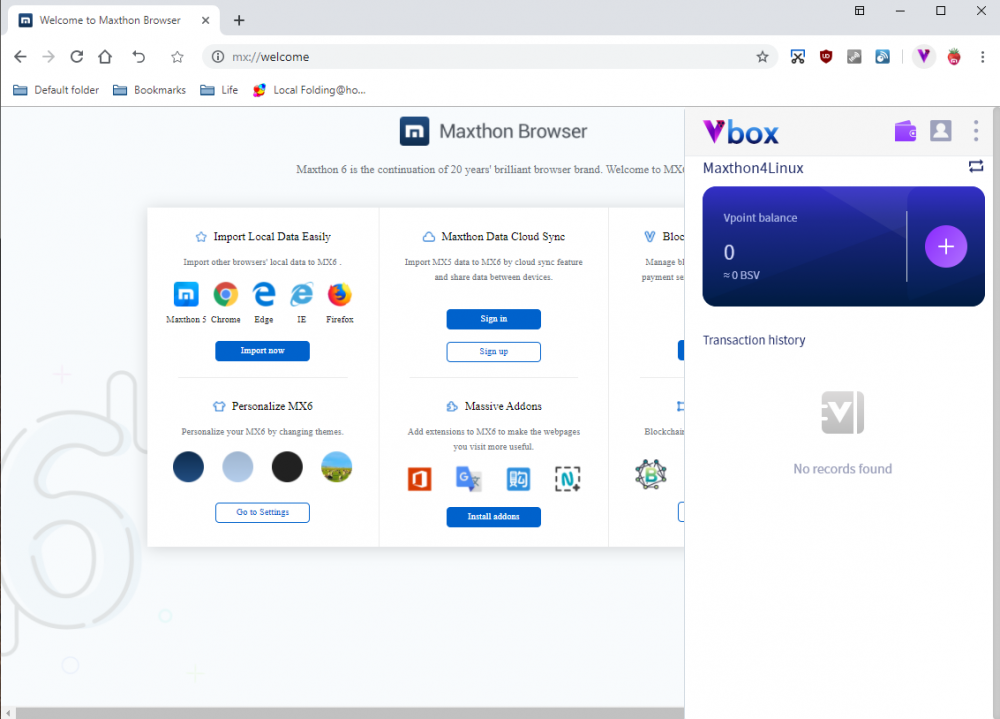Open the browser main menu

point(981,57)
